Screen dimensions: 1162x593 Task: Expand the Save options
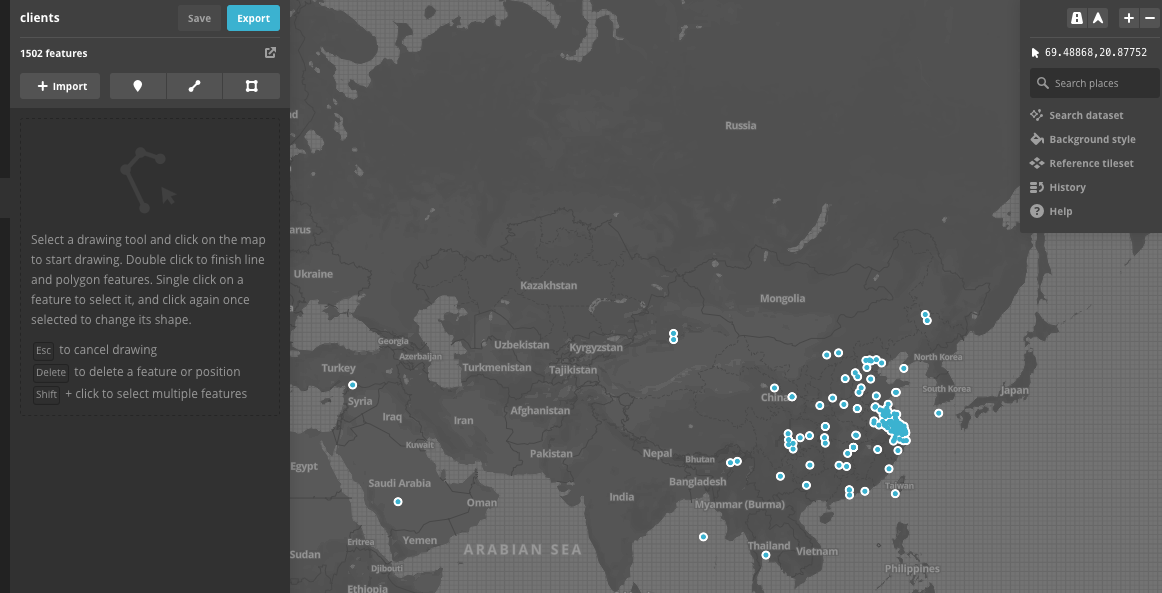click(x=198, y=17)
